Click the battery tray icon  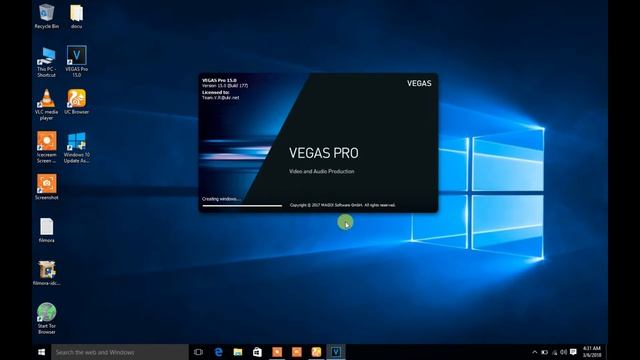pyautogui.click(x=544, y=352)
